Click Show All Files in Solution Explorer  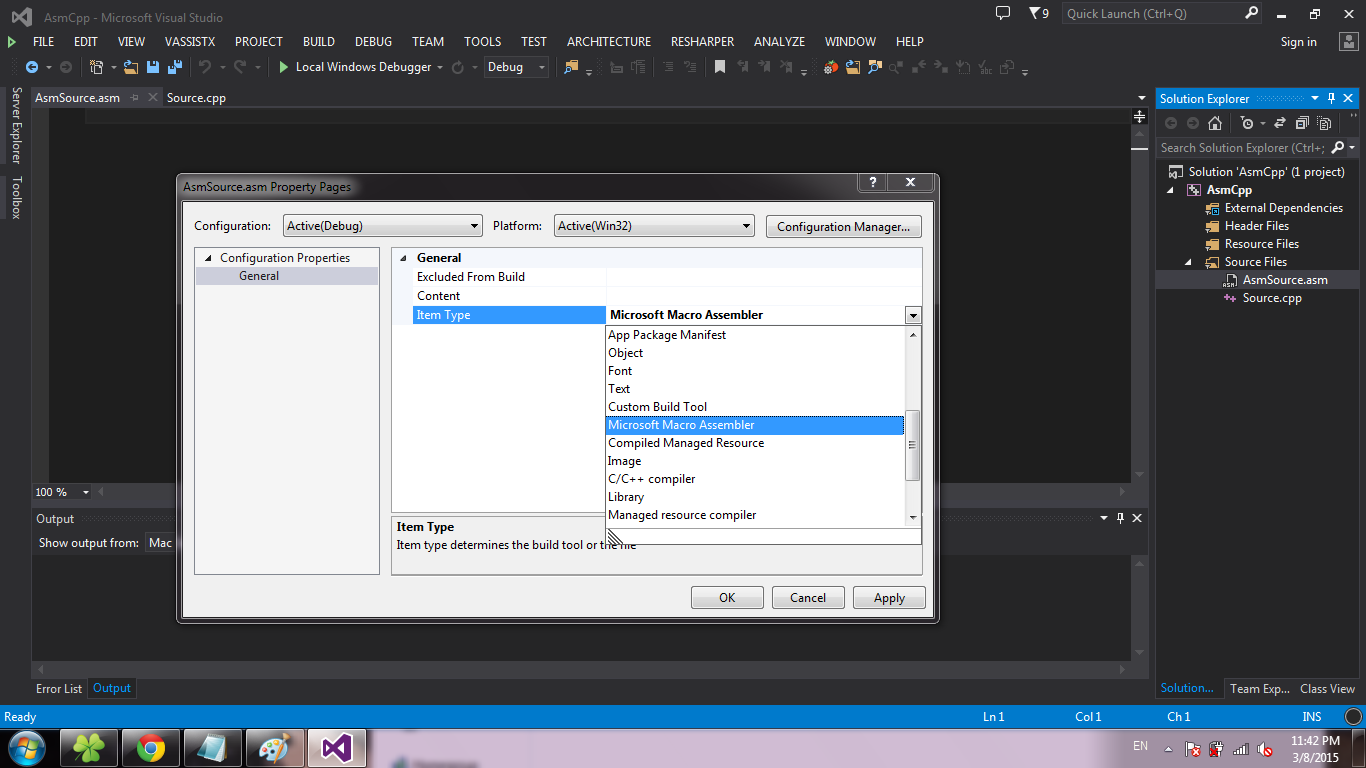pyautogui.click(x=1324, y=123)
